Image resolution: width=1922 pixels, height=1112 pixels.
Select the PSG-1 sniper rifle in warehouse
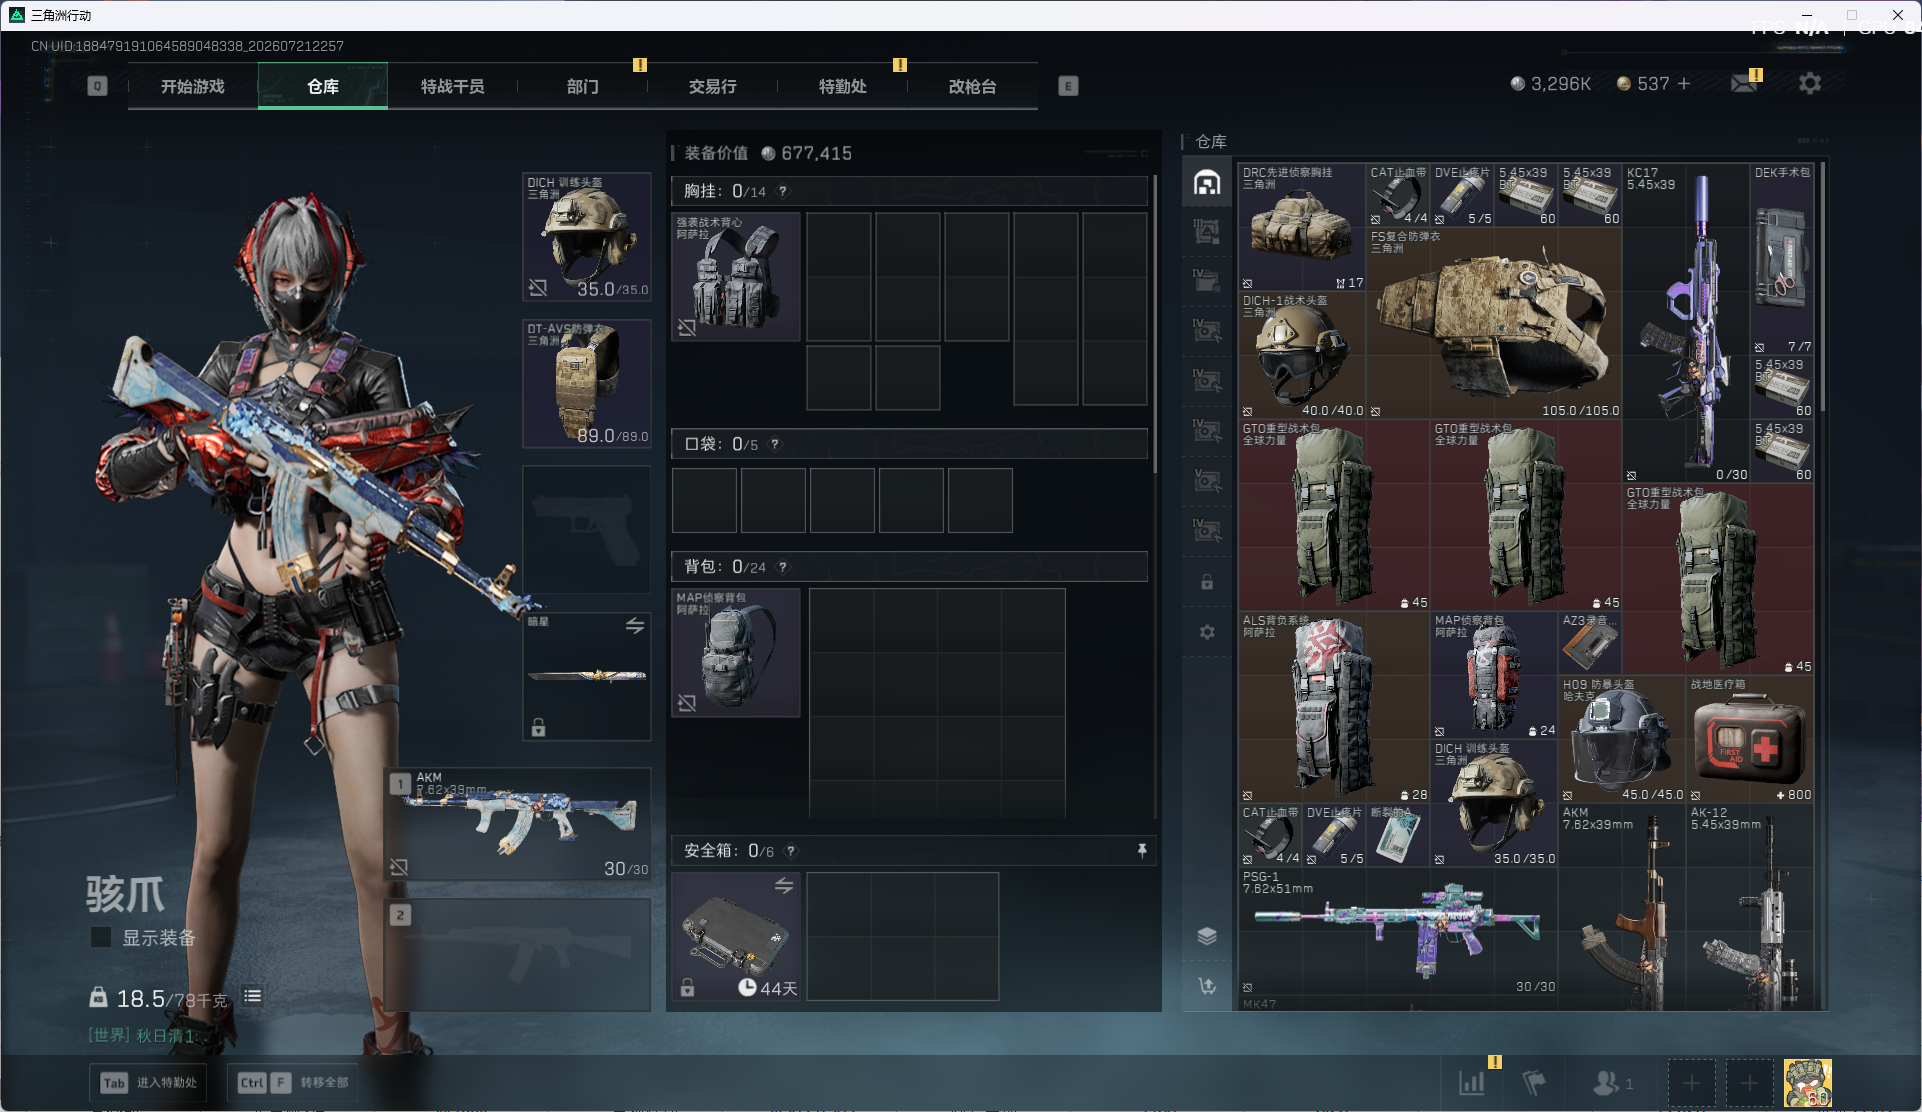click(x=1398, y=931)
